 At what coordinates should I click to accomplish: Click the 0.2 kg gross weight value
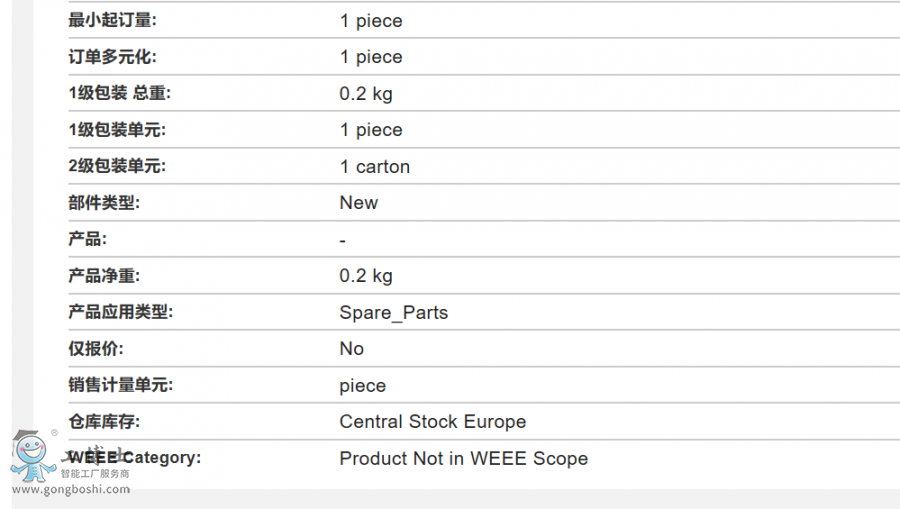point(366,94)
